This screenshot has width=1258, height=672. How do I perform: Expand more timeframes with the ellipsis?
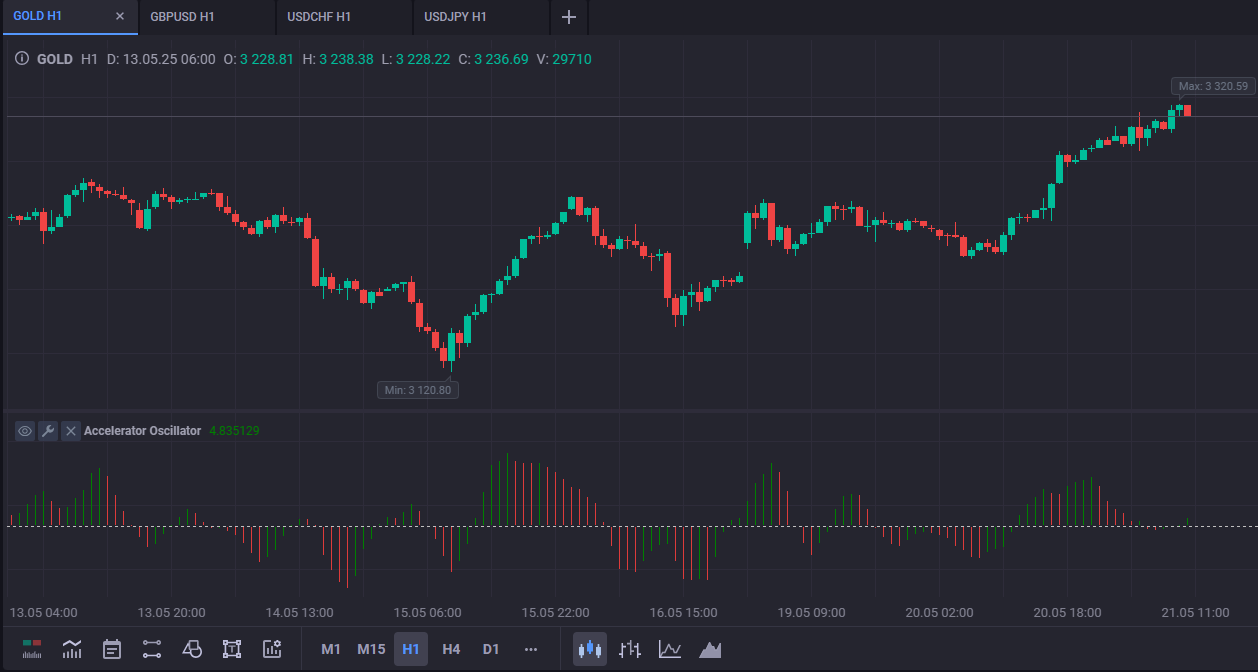531,649
